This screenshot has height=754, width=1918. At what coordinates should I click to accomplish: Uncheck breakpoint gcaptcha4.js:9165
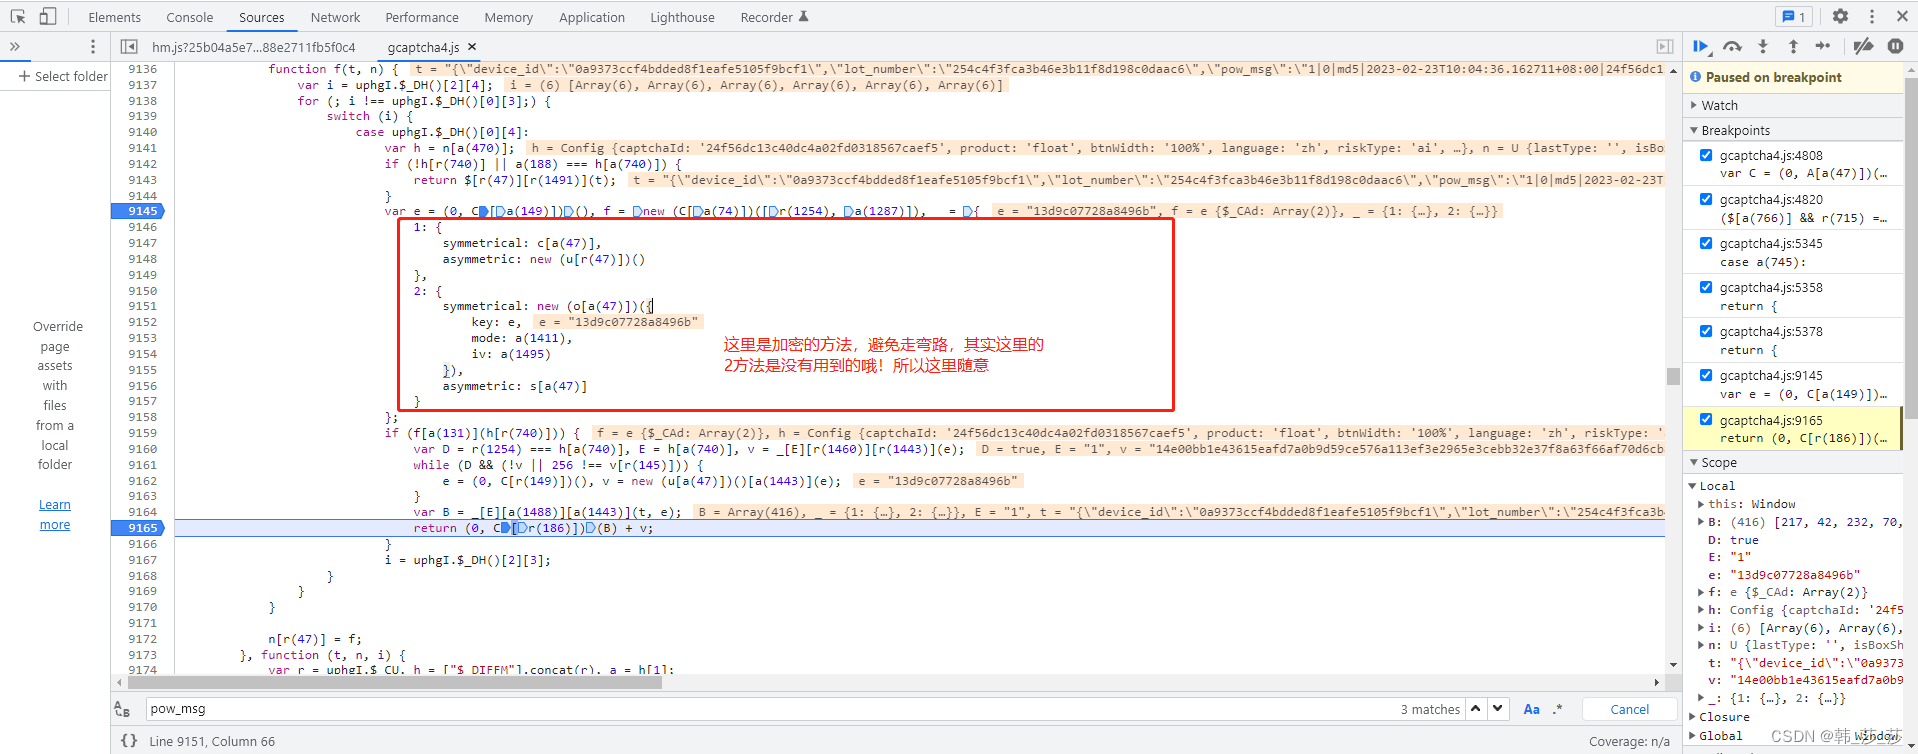pos(1706,420)
